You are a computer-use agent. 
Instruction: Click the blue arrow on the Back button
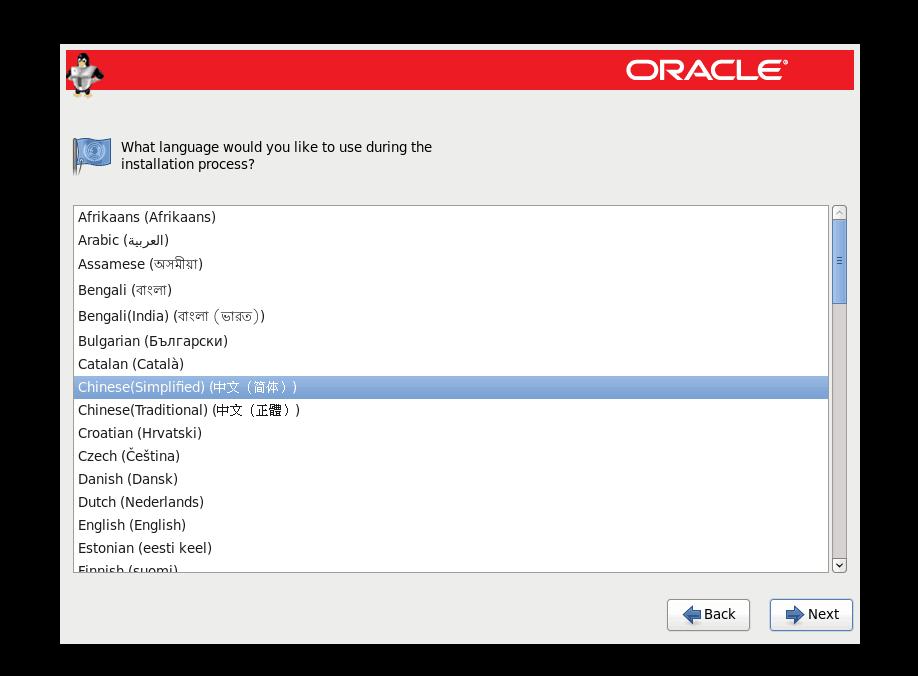click(691, 615)
